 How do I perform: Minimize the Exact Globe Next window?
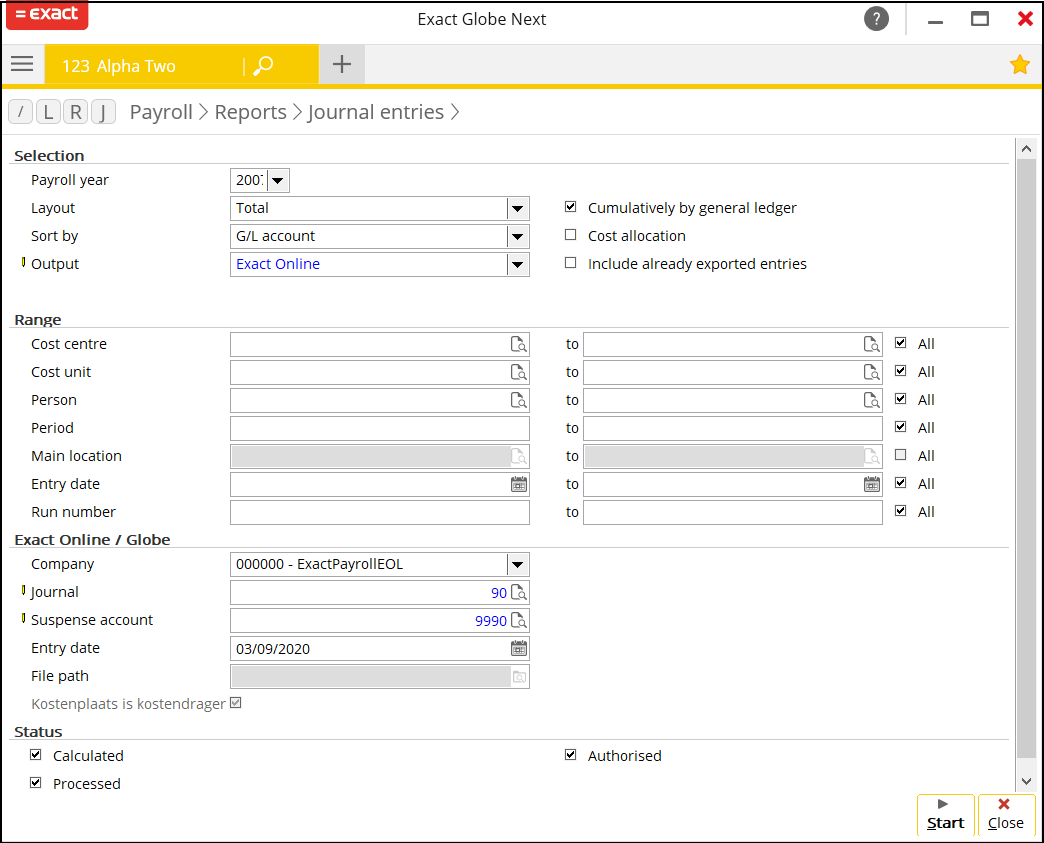pyautogui.click(x=935, y=21)
